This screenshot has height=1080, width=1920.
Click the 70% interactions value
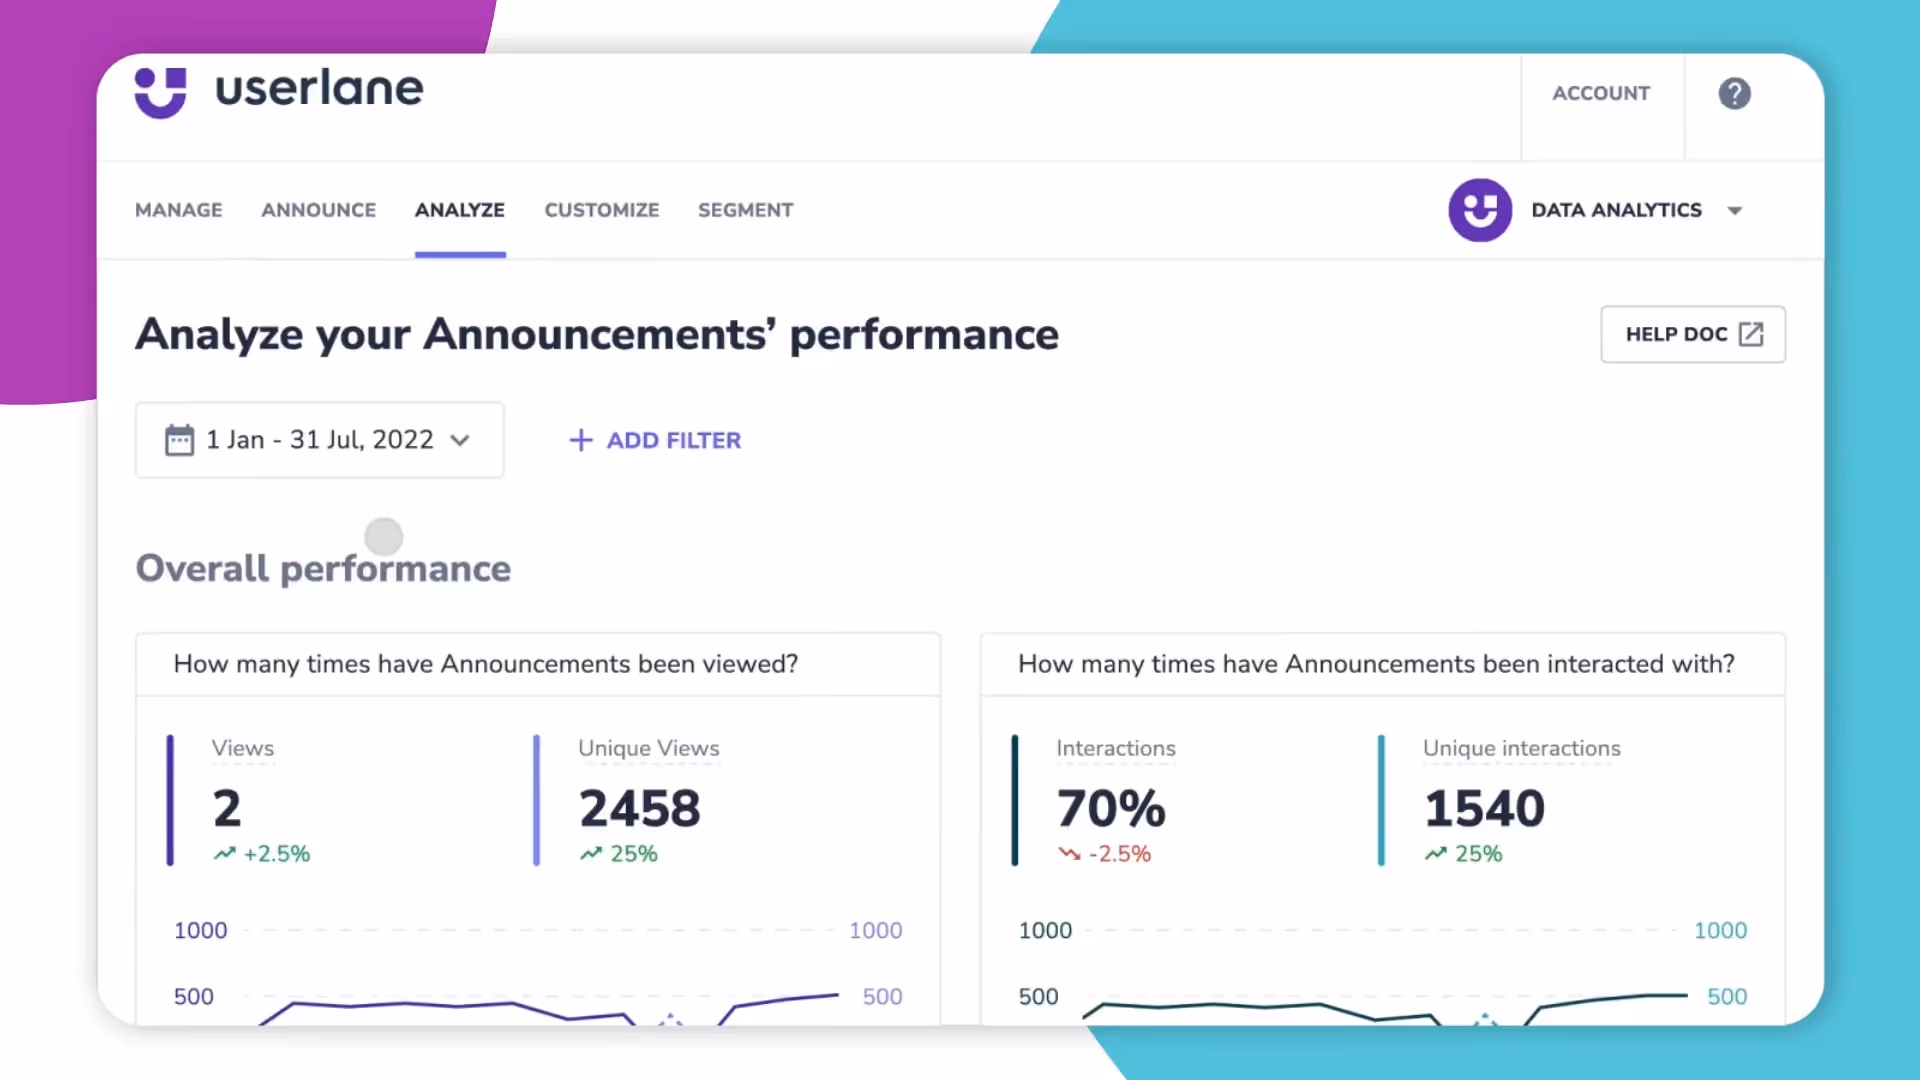pyautogui.click(x=1111, y=808)
